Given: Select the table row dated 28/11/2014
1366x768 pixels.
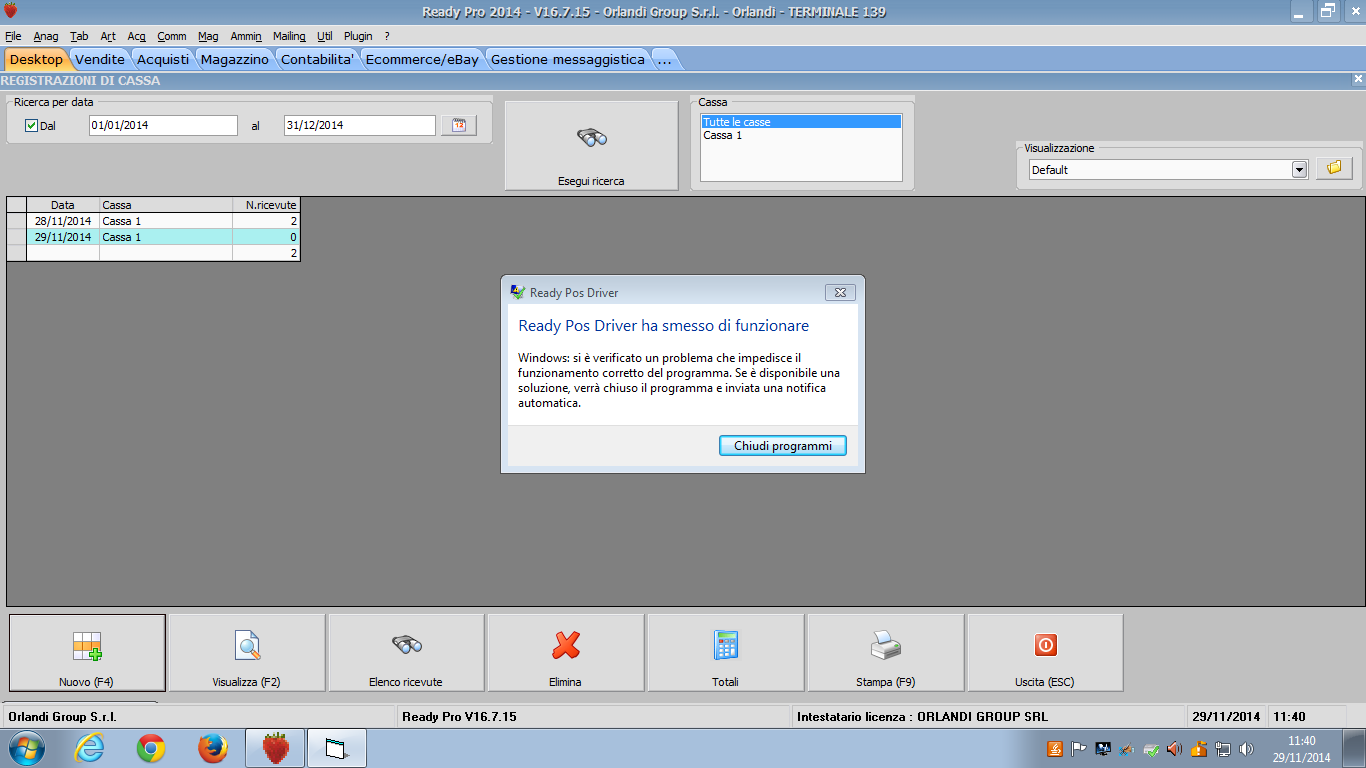Looking at the screenshot, I should point(153,221).
